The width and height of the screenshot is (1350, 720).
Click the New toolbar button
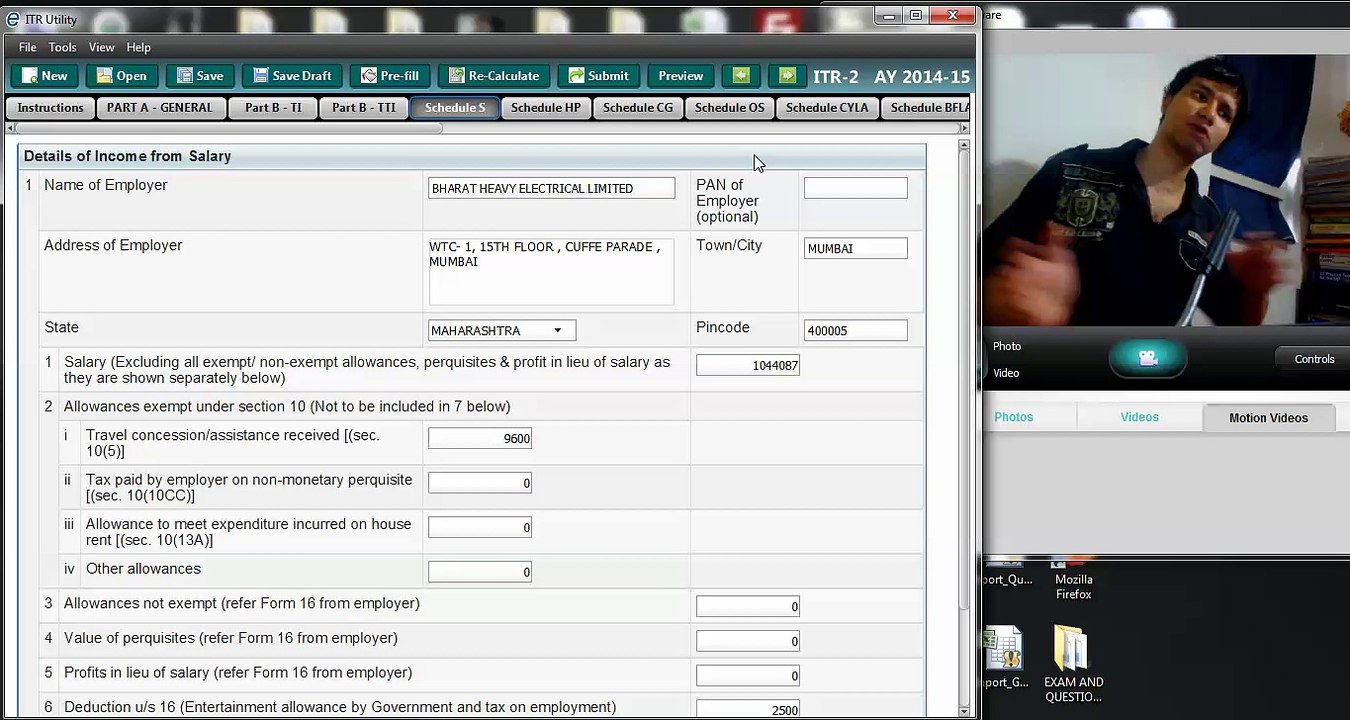tap(45, 76)
